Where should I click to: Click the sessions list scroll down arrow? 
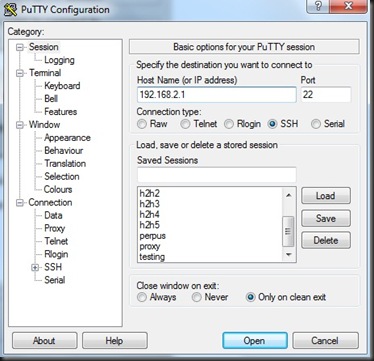tap(289, 255)
